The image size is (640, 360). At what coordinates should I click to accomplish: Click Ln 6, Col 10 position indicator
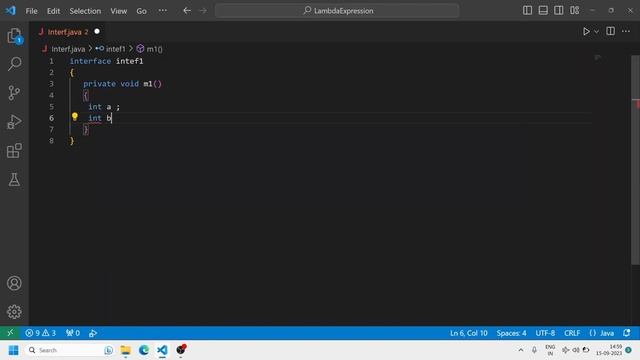coord(469,333)
